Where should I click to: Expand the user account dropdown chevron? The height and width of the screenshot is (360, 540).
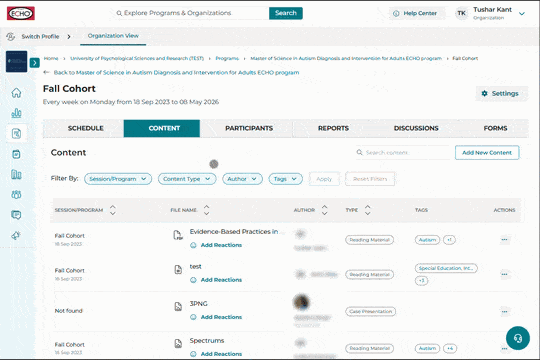[522, 13]
